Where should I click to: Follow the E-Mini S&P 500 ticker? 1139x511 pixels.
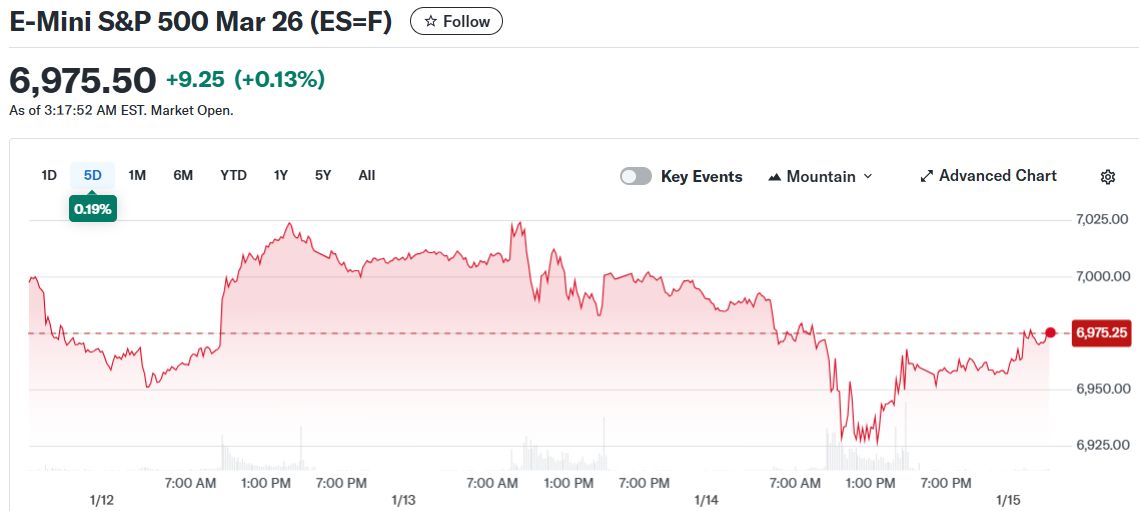pyautogui.click(x=457, y=21)
